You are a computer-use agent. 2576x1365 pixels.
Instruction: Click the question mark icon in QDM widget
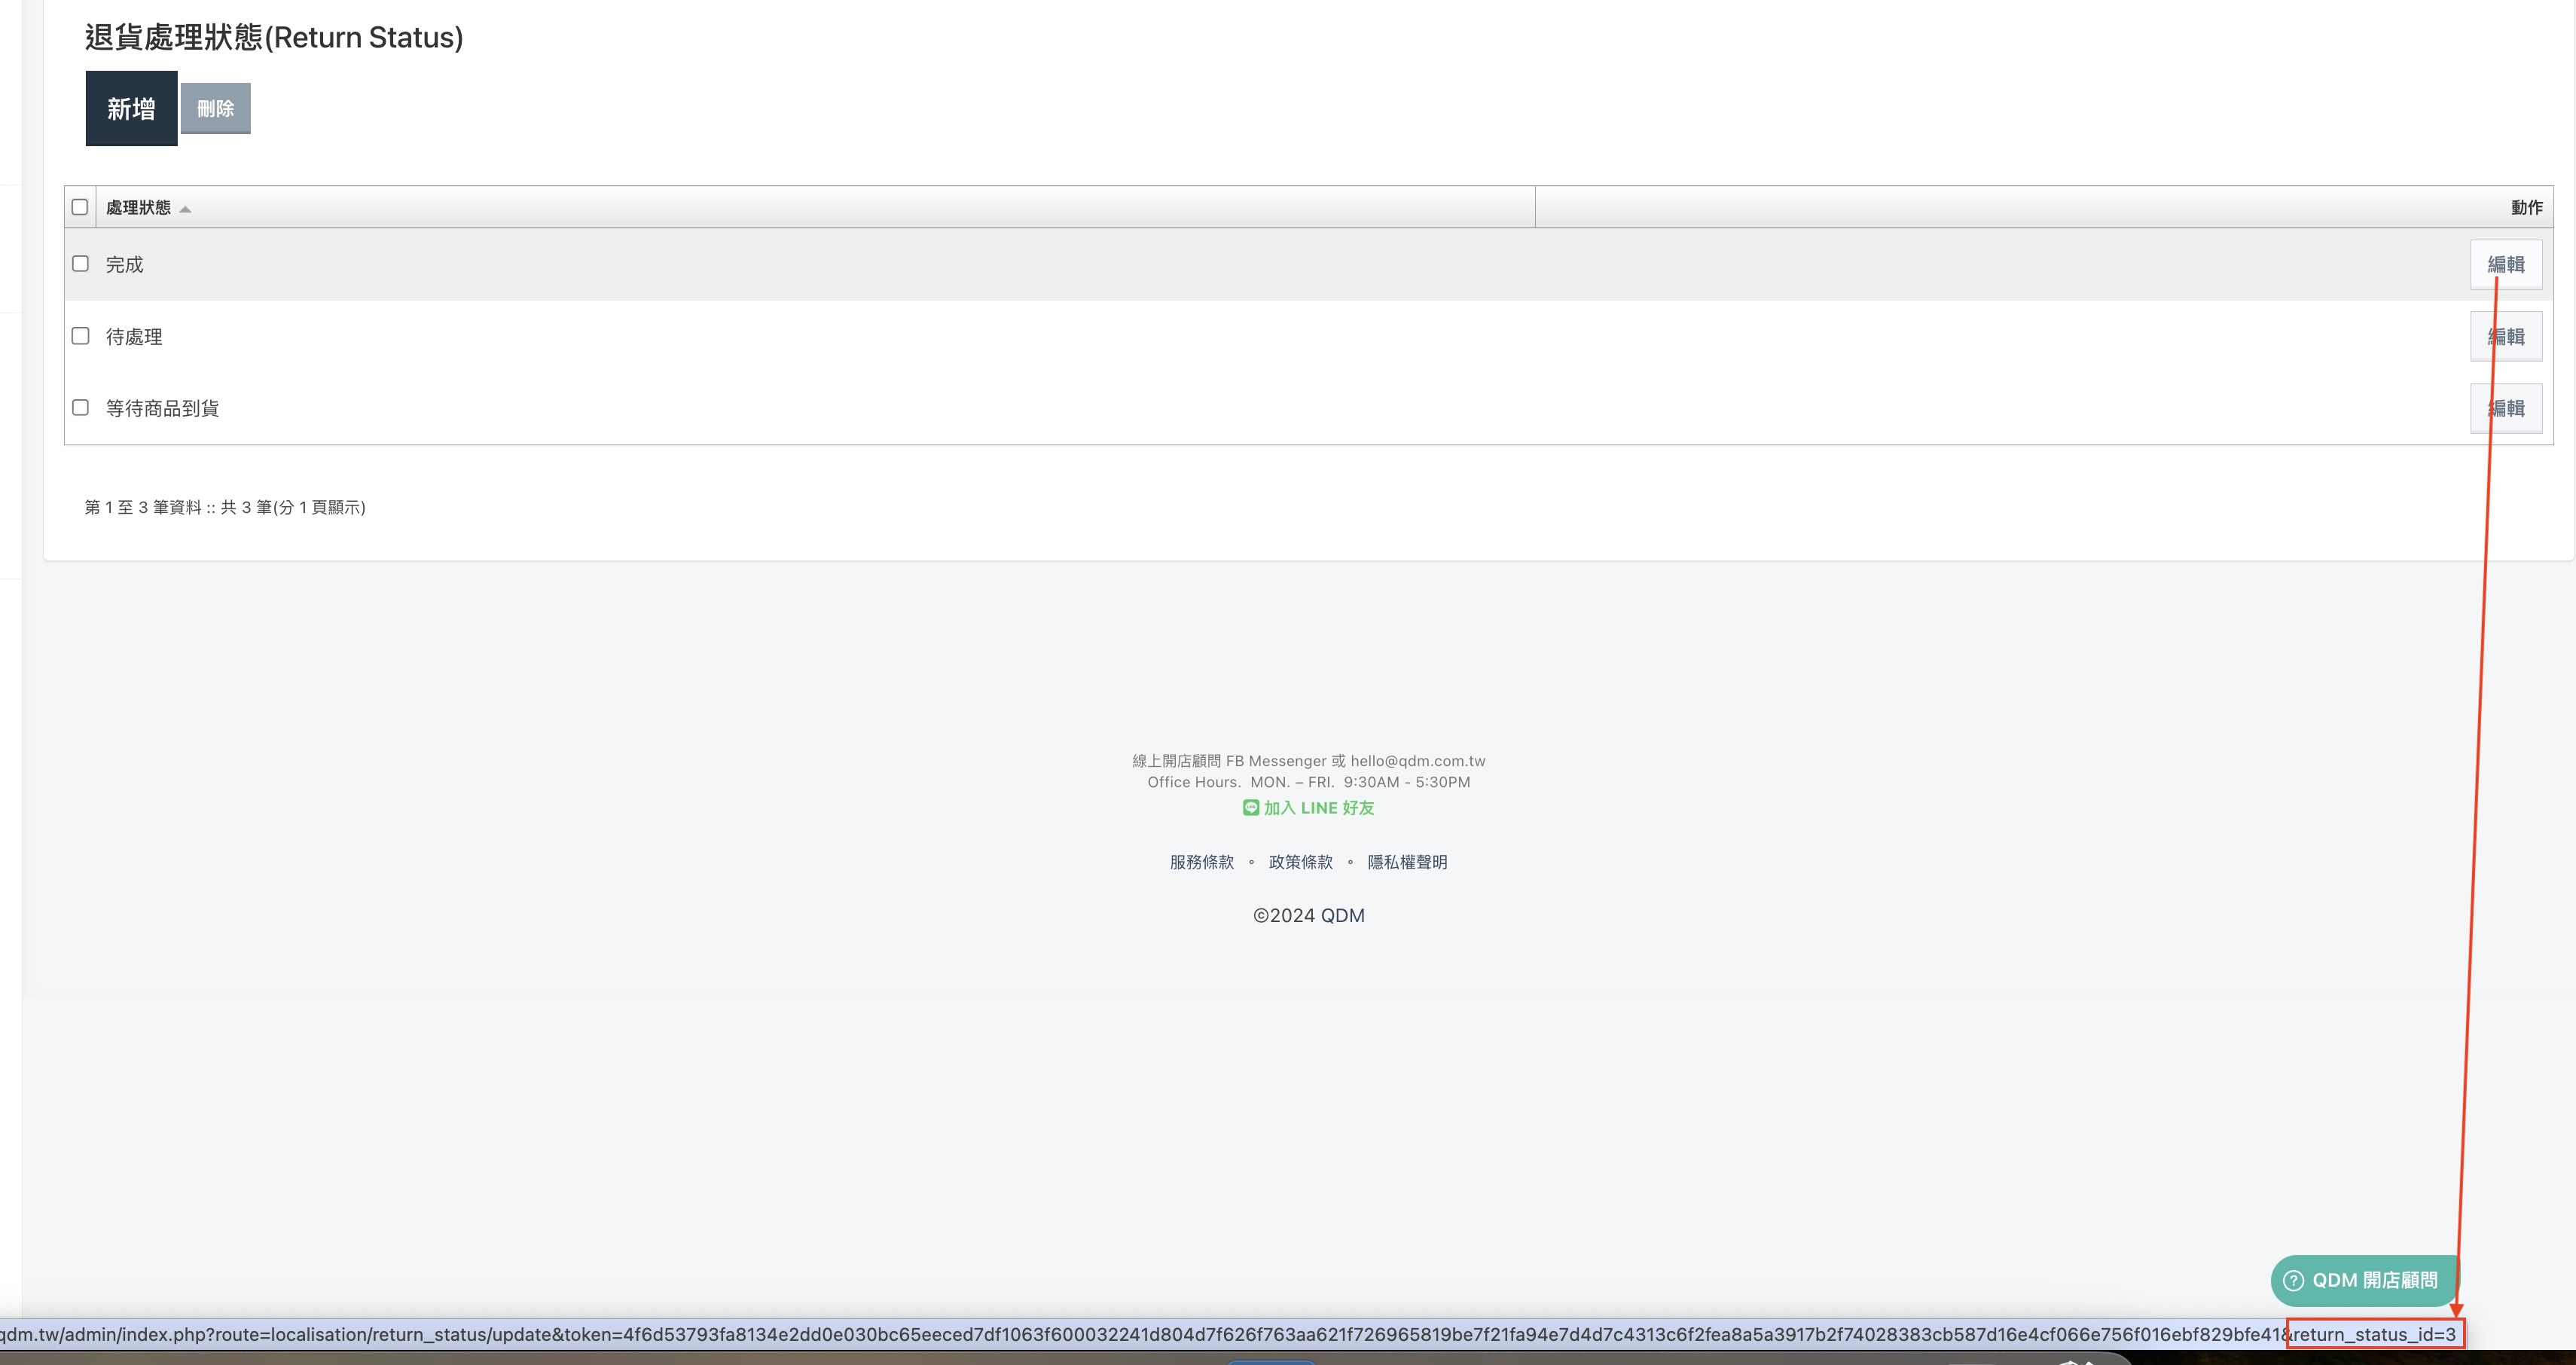point(2294,1281)
